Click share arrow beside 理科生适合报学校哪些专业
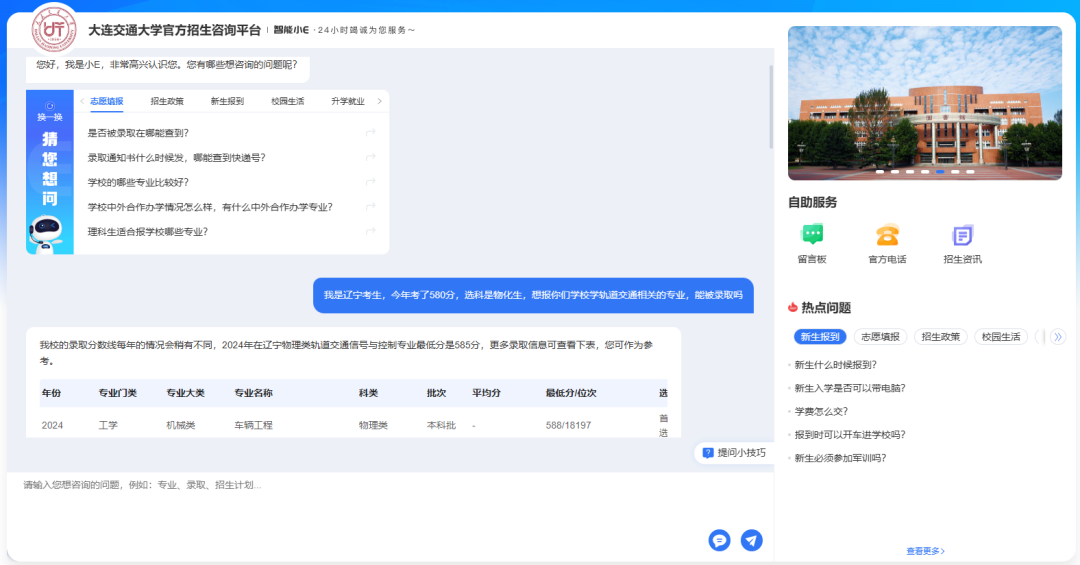 pyautogui.click(x=370, y=232)
